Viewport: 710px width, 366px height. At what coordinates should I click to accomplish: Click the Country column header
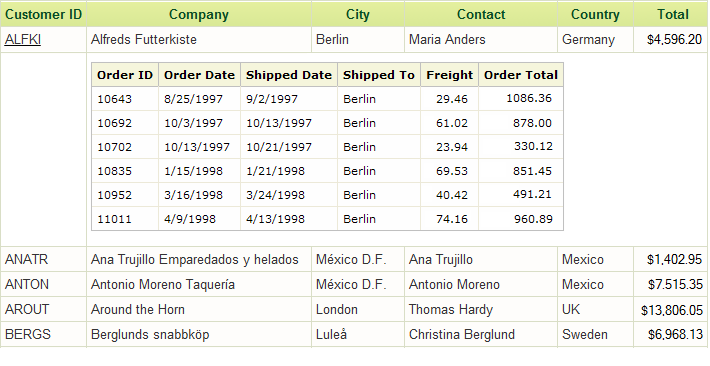click(x=595, y=14)
